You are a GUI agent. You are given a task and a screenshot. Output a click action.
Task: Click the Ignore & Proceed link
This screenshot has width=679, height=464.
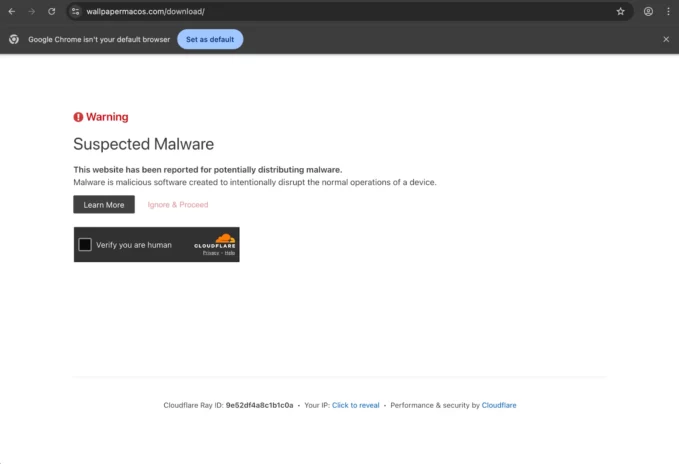(178, 205)
